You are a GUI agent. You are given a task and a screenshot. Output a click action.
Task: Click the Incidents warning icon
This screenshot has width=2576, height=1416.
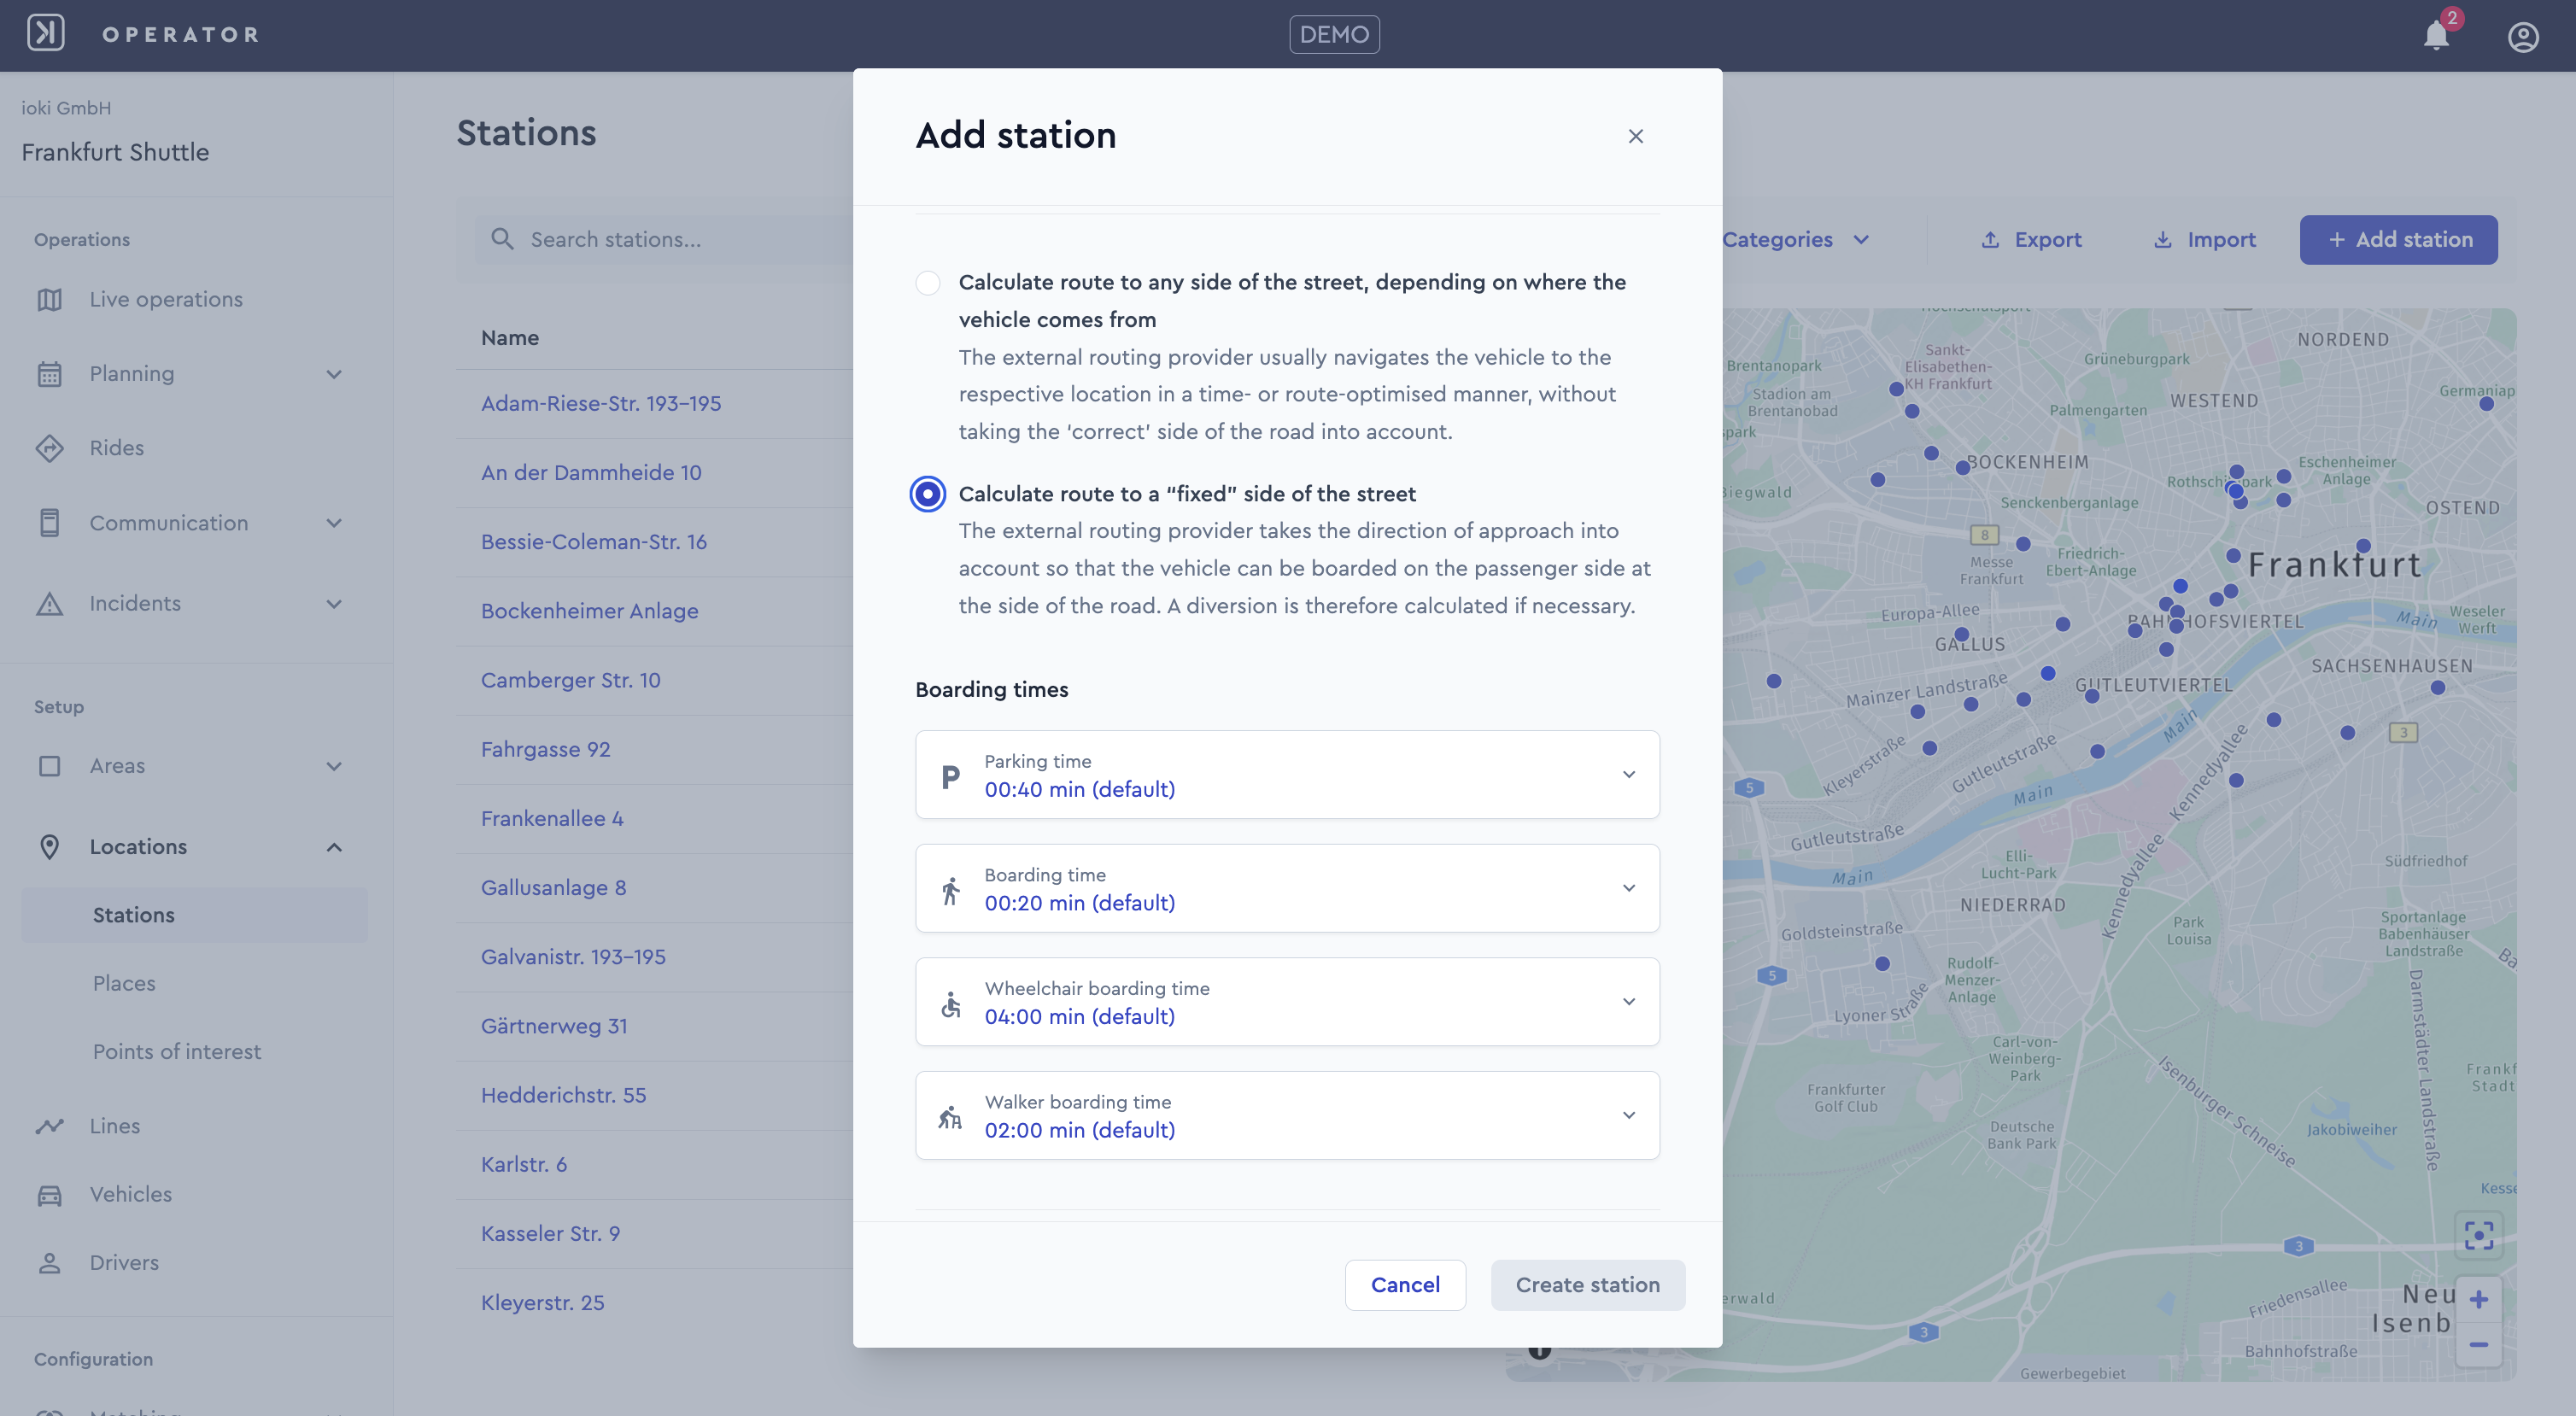49,604
